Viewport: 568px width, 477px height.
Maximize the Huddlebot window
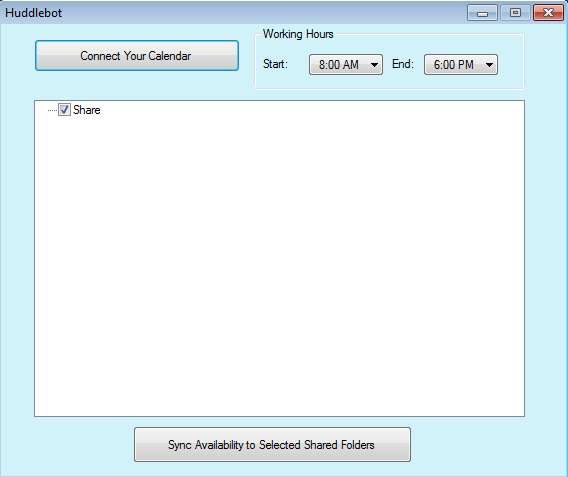(x=515, y=13)
